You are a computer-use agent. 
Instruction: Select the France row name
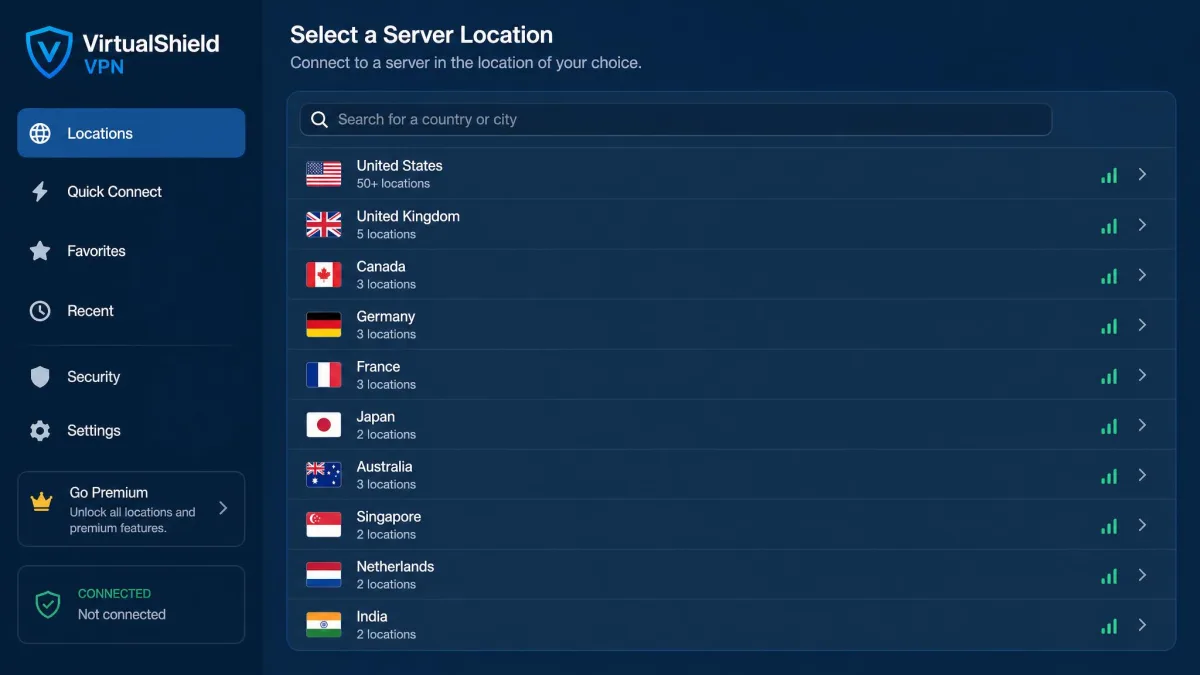point(378,367)
